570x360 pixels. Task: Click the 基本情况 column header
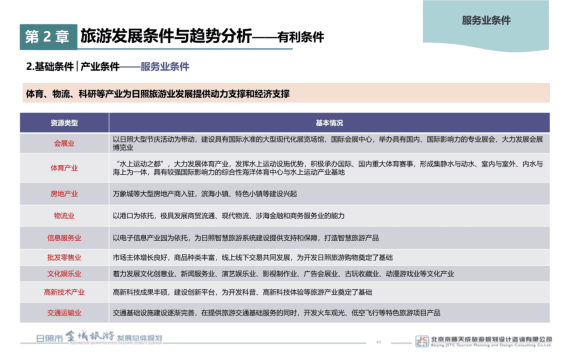[x=329, y=123]
